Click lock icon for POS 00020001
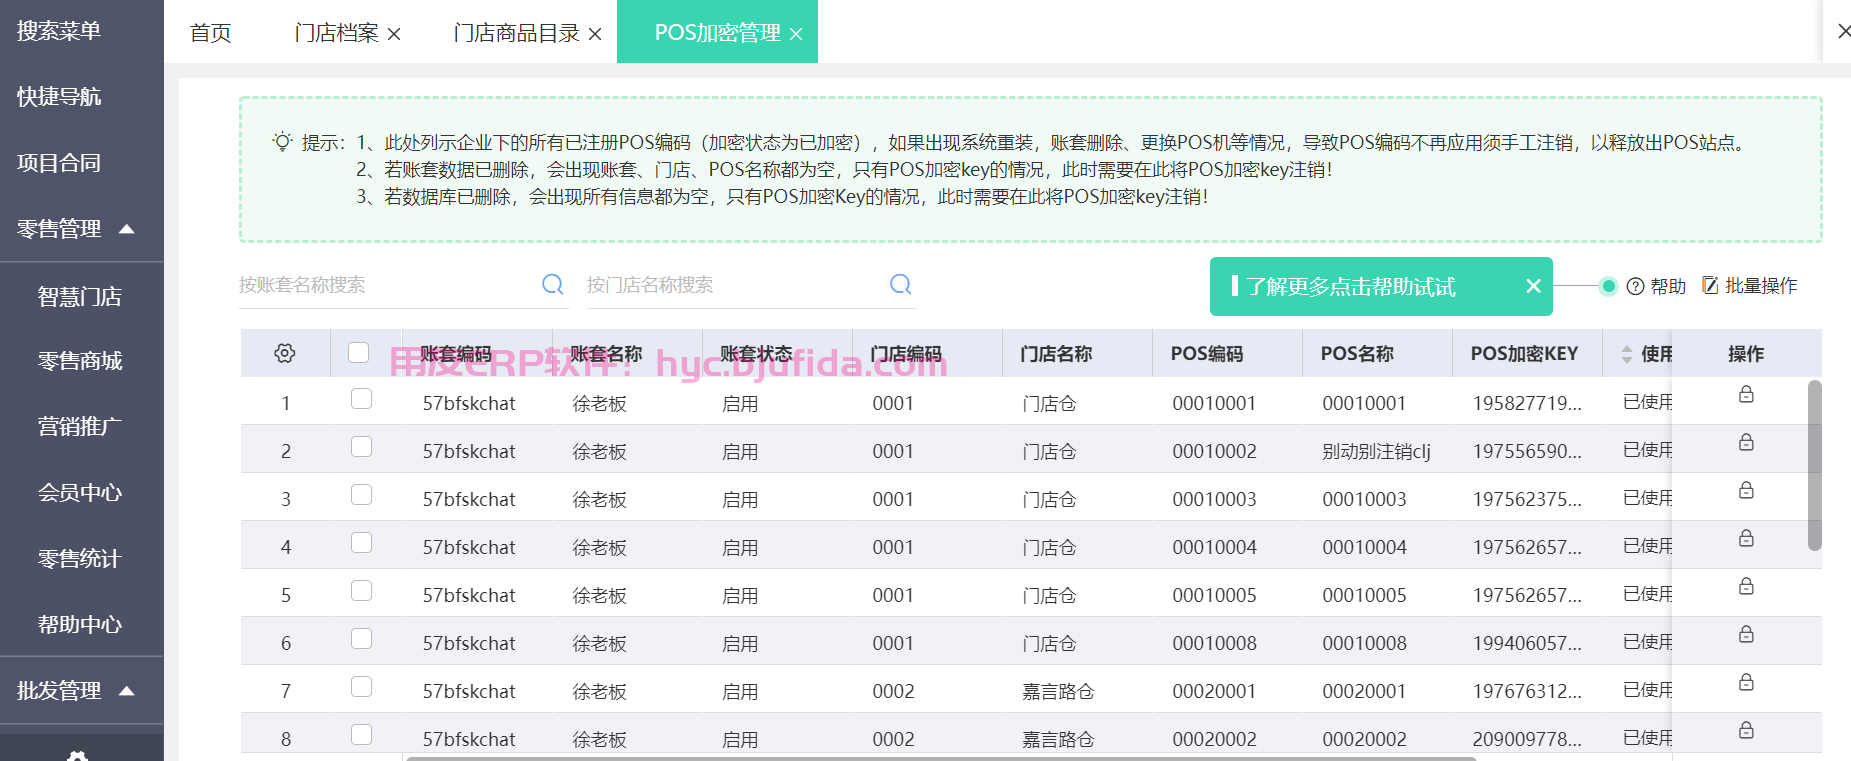The width and height of the screenshot is (1851, 761). click(x=1746, y=682)
